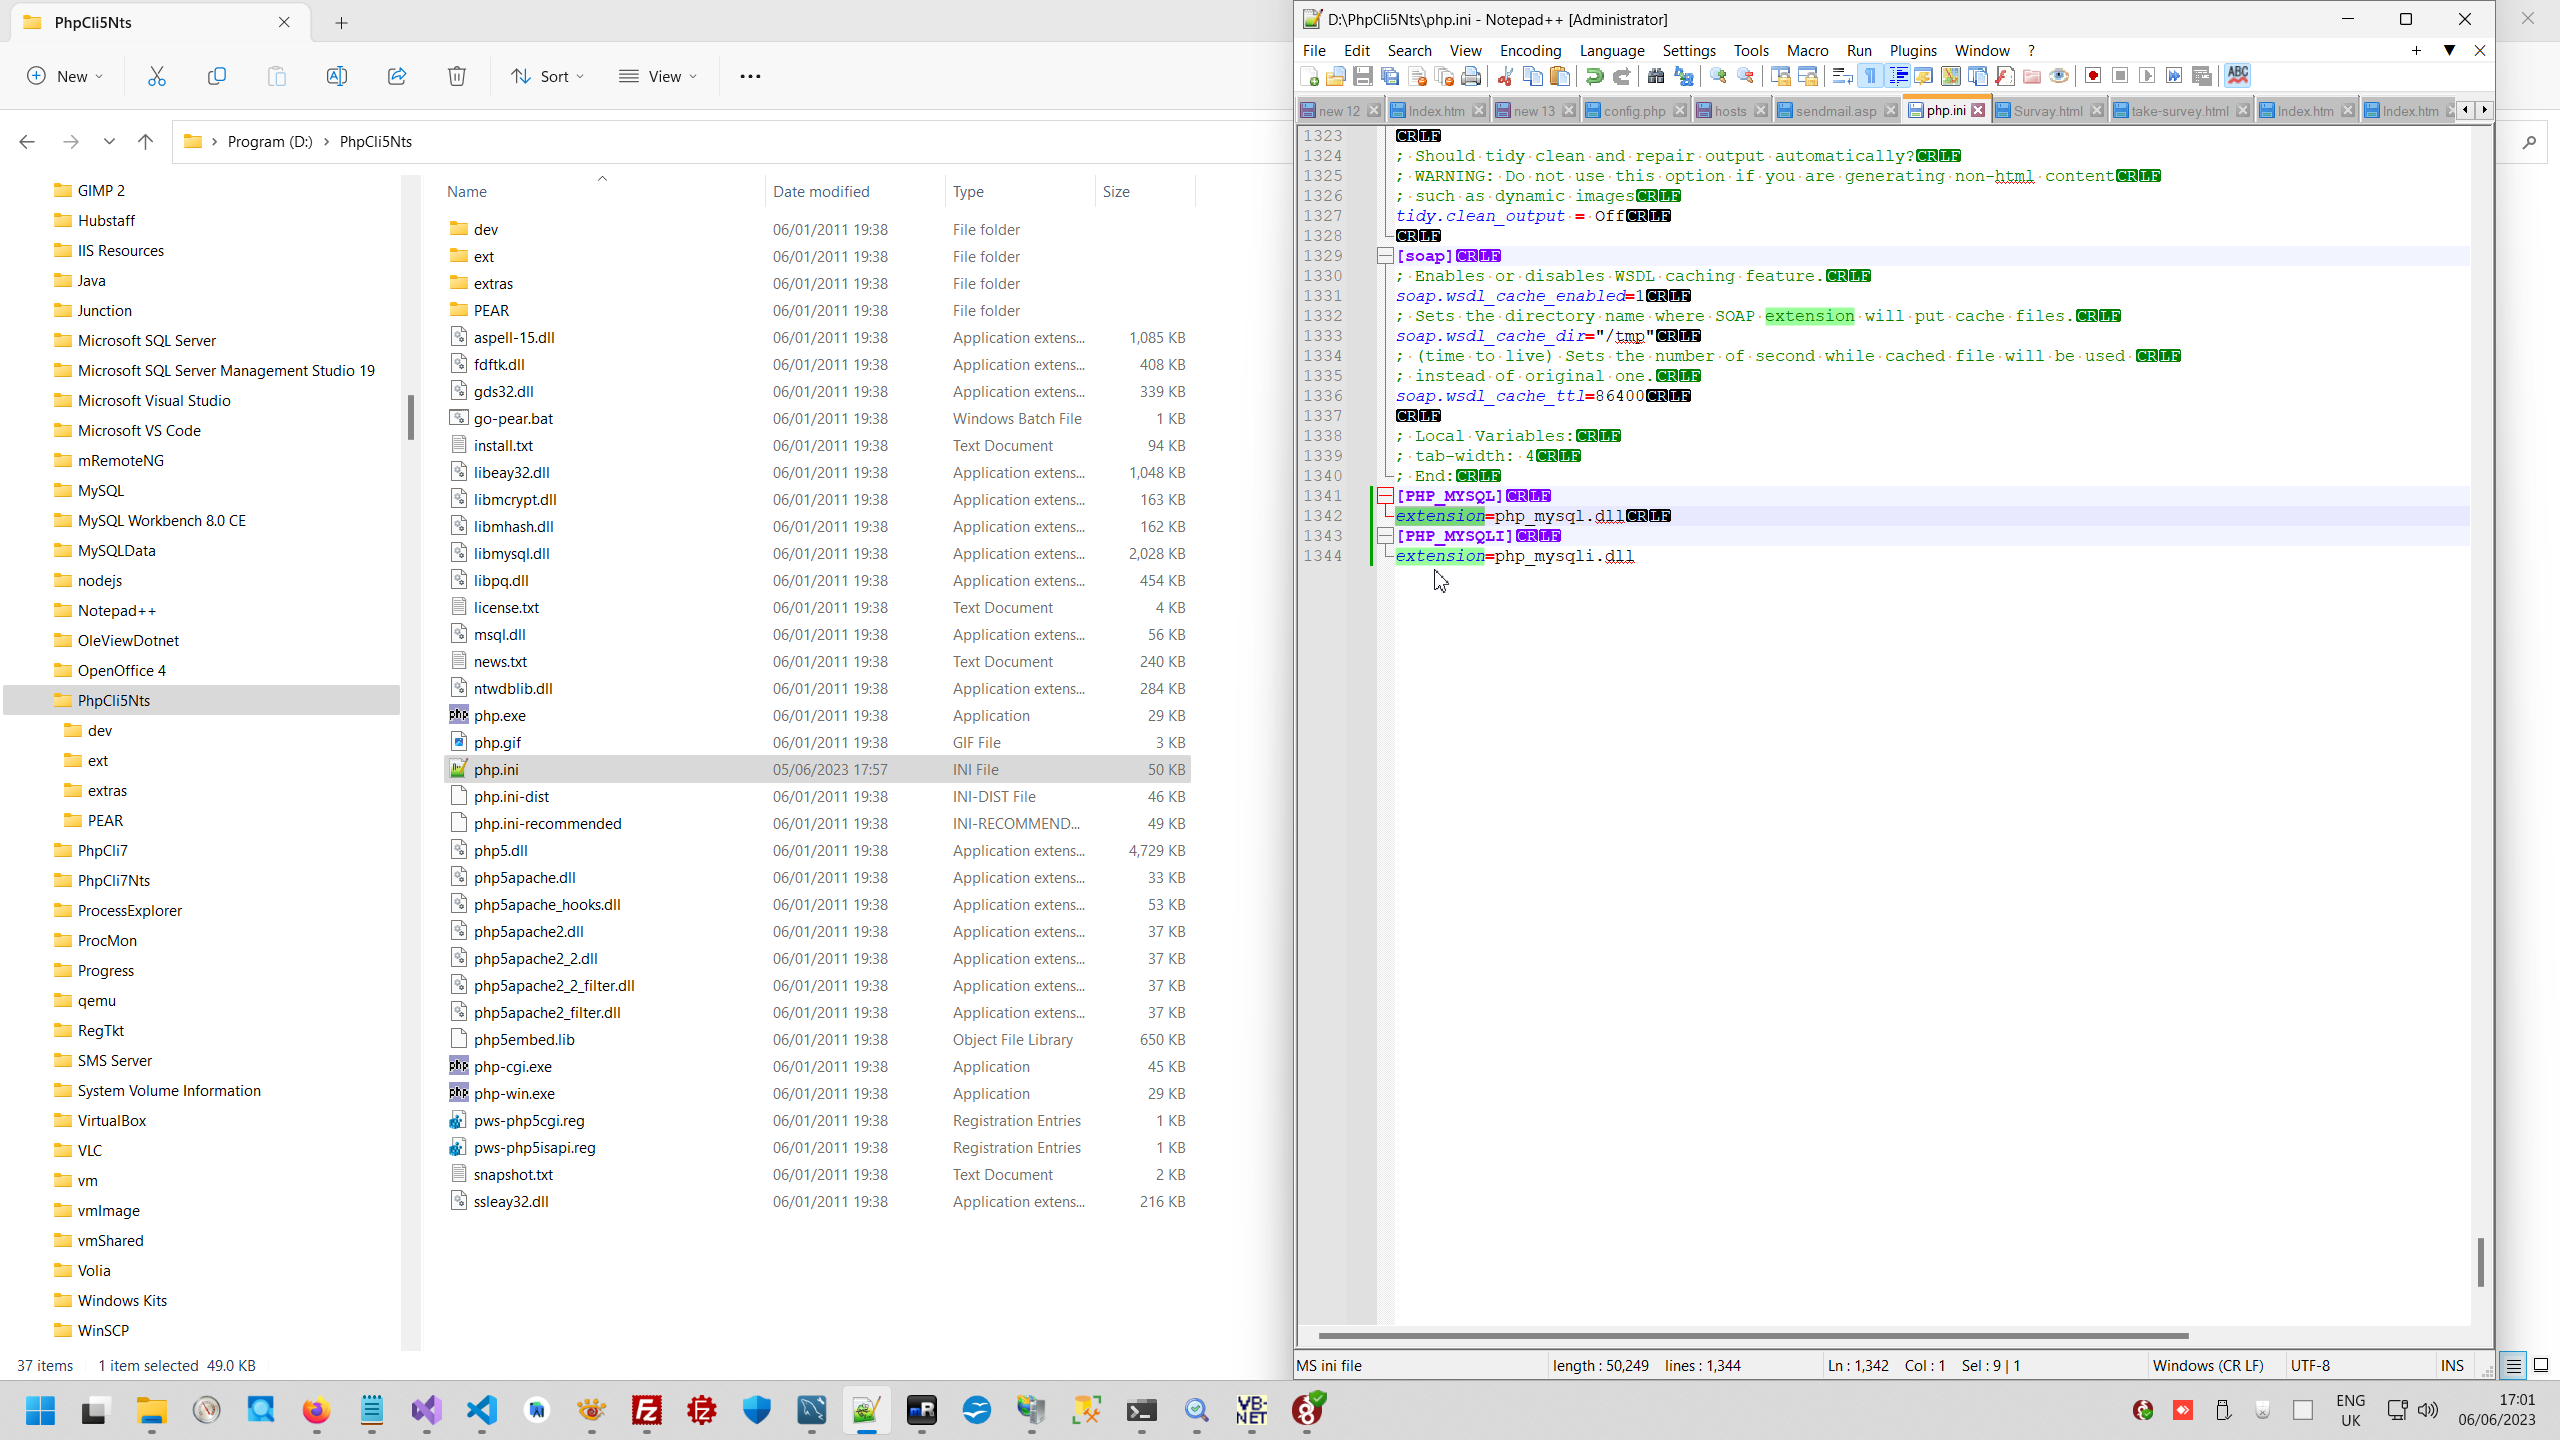Click the Date modified column header
2560x1440 pixels.
coord(821,191)
